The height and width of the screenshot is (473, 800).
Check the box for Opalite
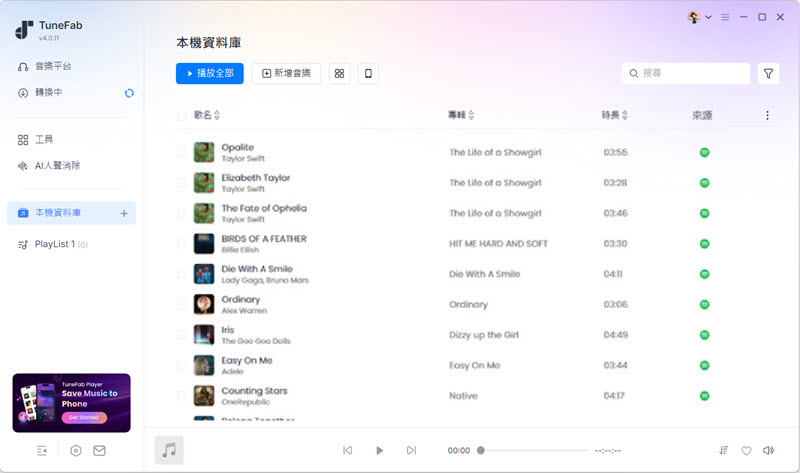[181, 152]
